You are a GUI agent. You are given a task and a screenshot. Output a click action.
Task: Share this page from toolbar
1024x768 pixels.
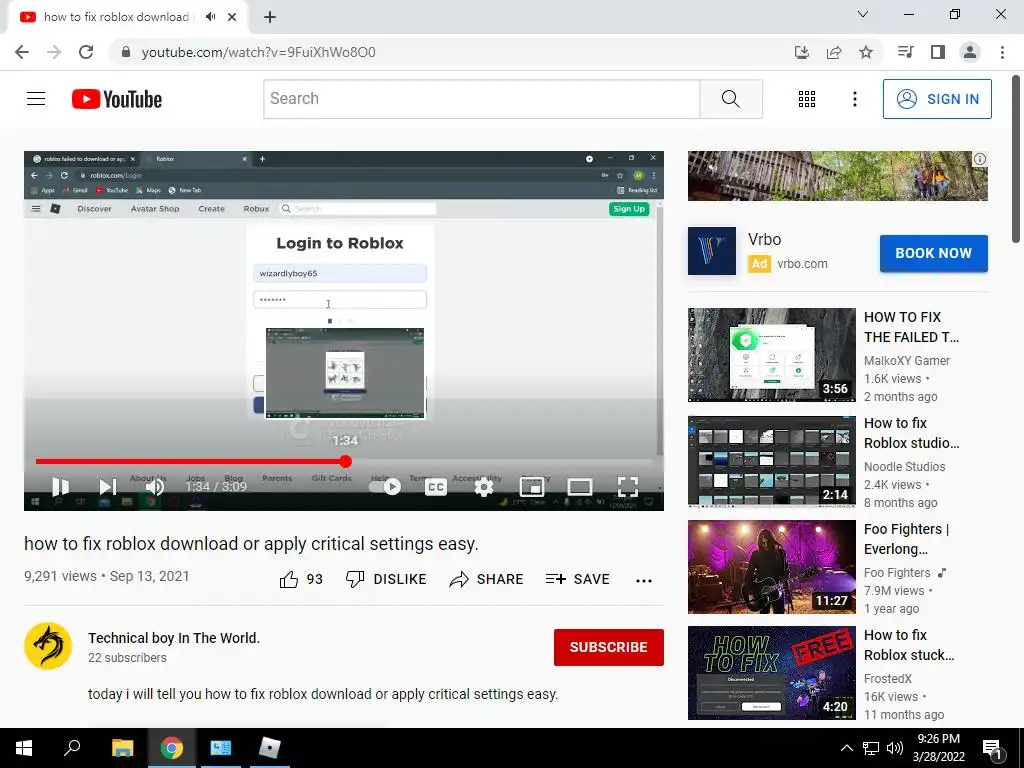click(x=834, y=52)
